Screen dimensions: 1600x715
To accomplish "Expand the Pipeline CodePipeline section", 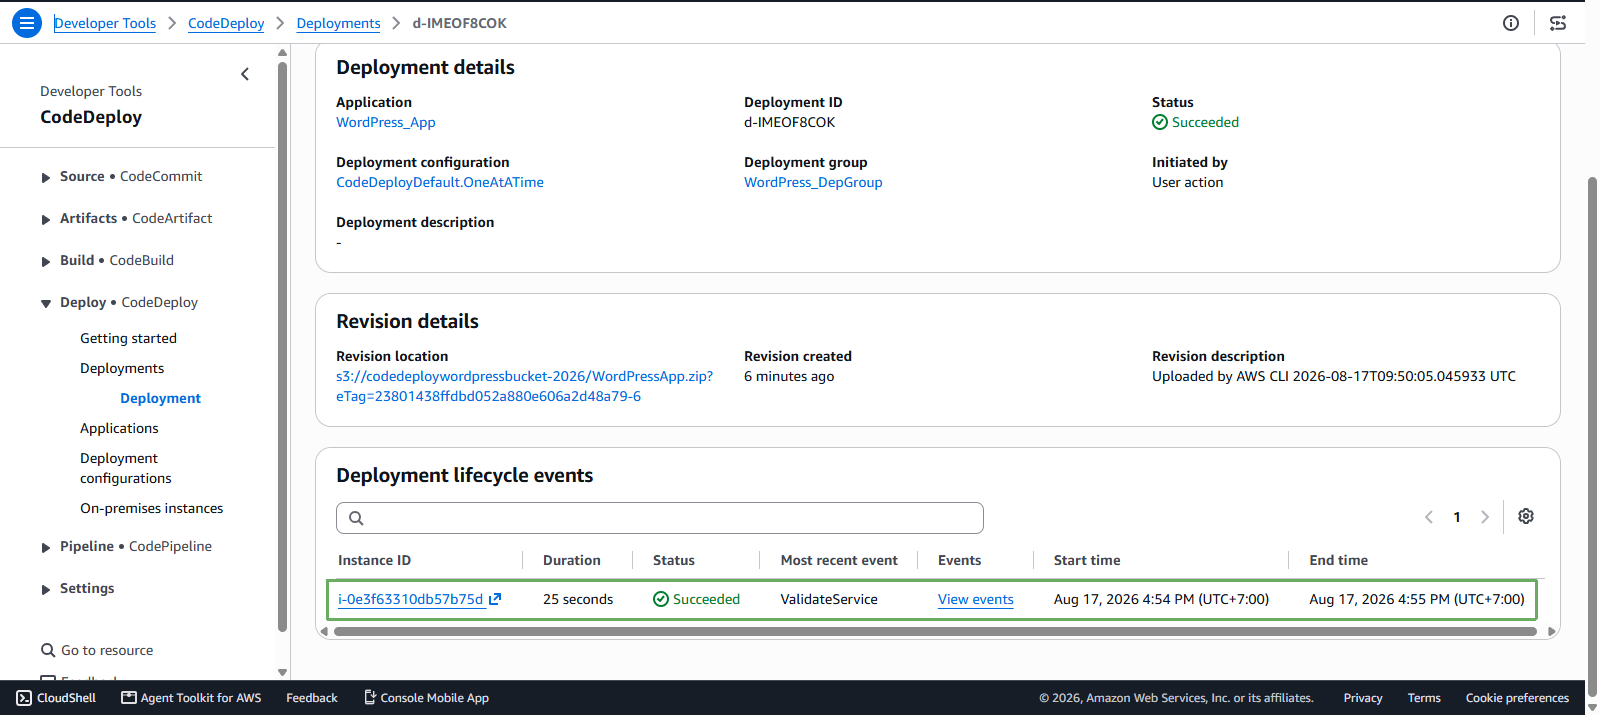I will 46,547.
